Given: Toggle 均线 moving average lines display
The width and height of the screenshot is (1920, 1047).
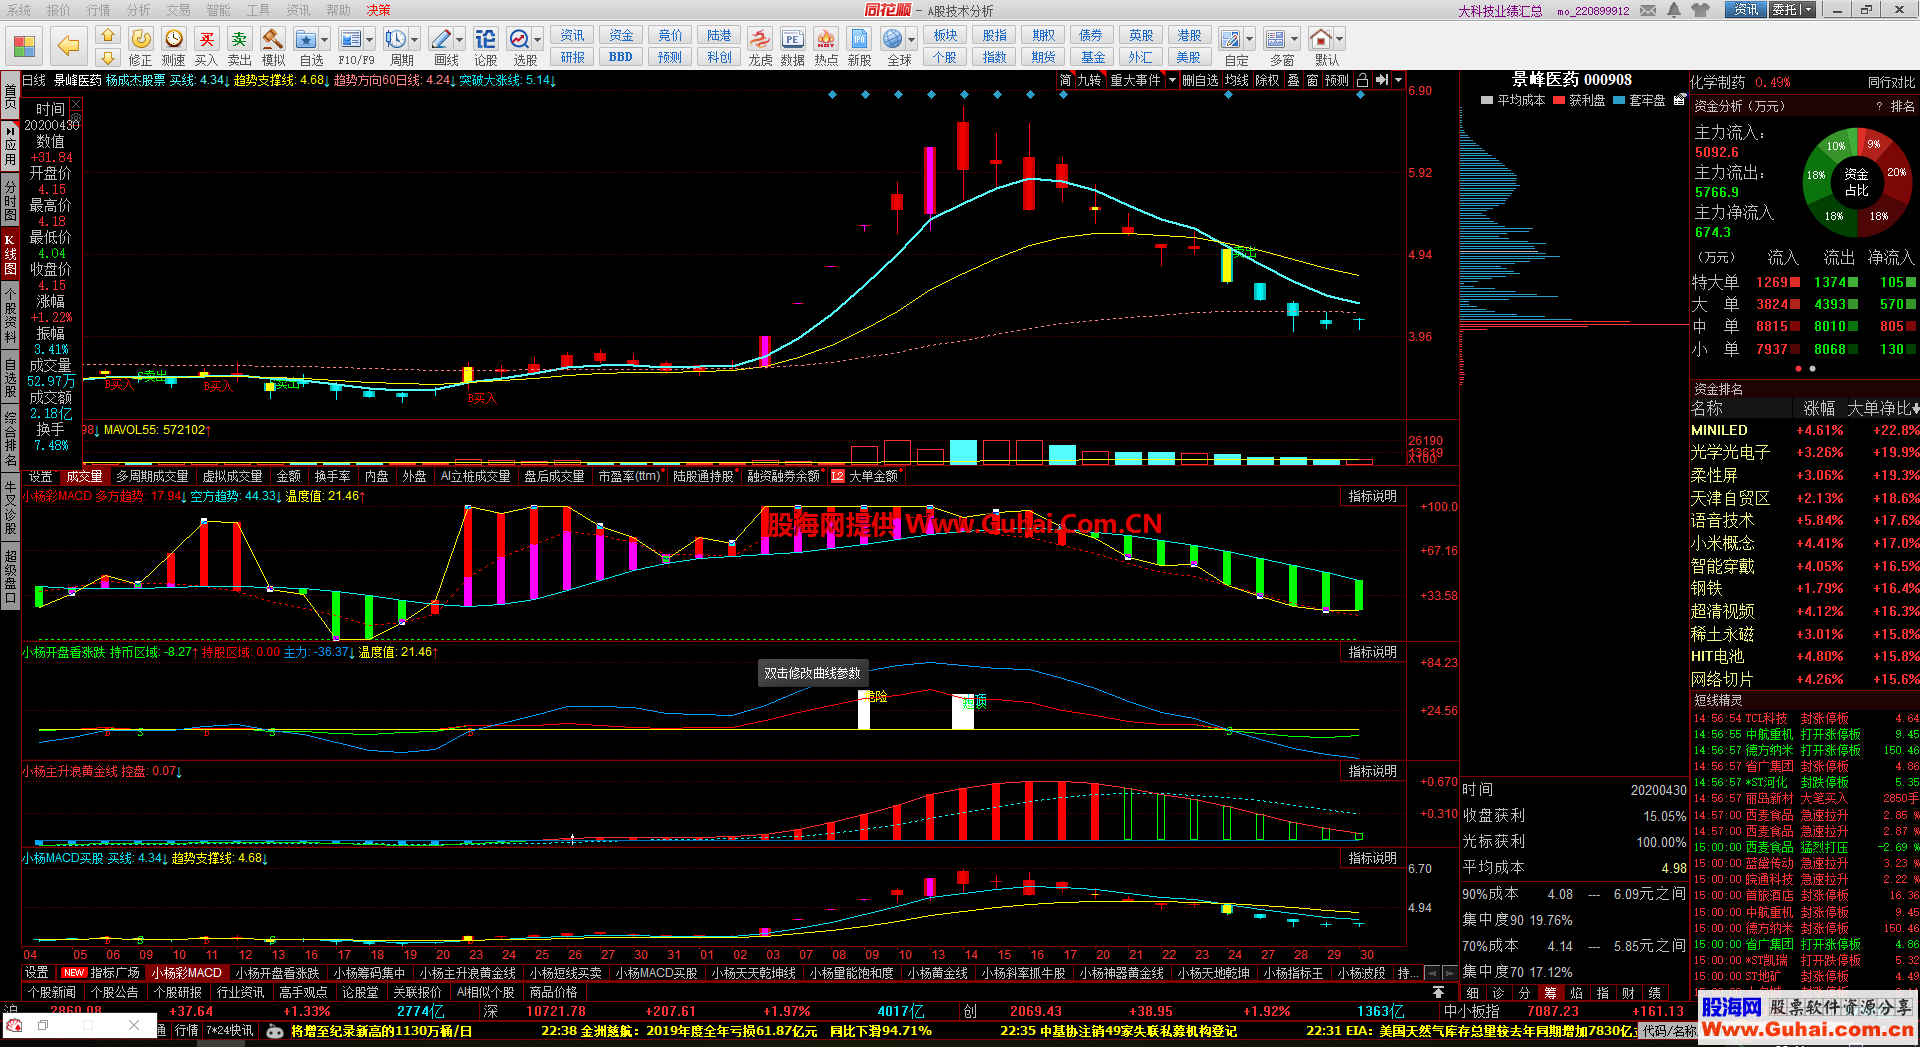Looking at the screenshot, I should (x=1237, y=80).
